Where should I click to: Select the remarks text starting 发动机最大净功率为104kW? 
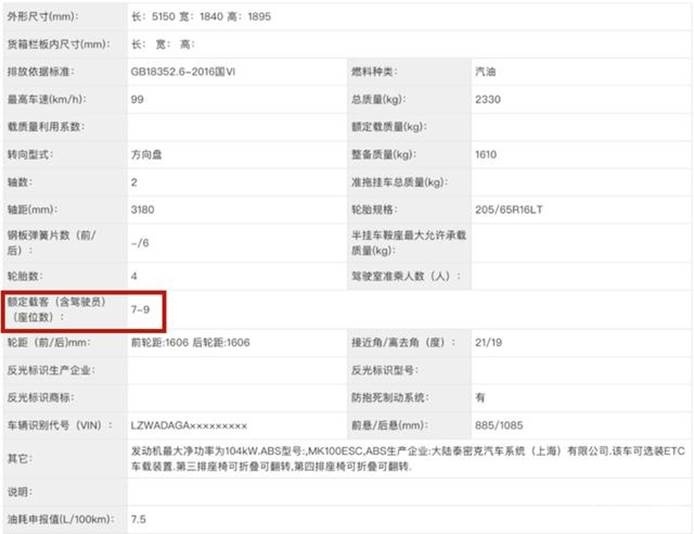[408, 458]
